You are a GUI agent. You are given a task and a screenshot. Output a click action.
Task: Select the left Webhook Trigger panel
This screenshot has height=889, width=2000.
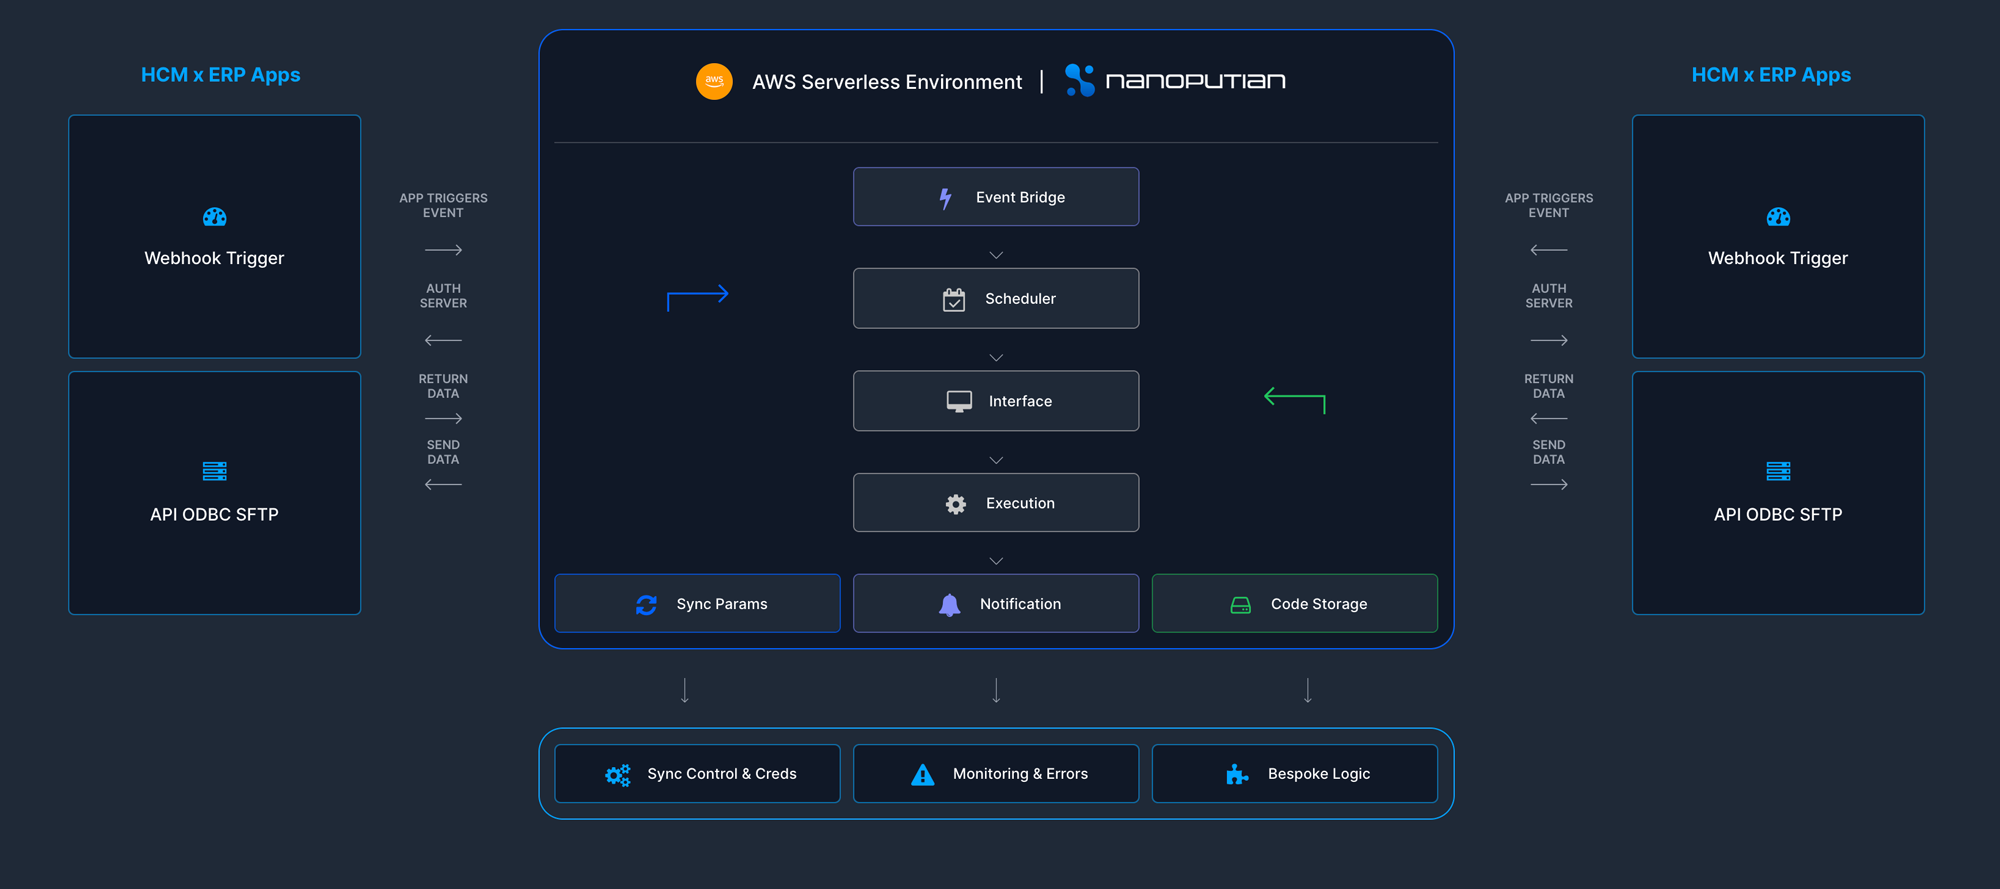pos(215,237)
